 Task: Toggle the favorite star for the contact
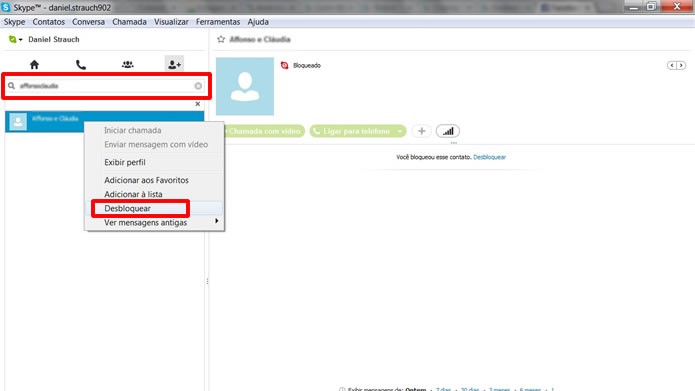pos(221,39)
